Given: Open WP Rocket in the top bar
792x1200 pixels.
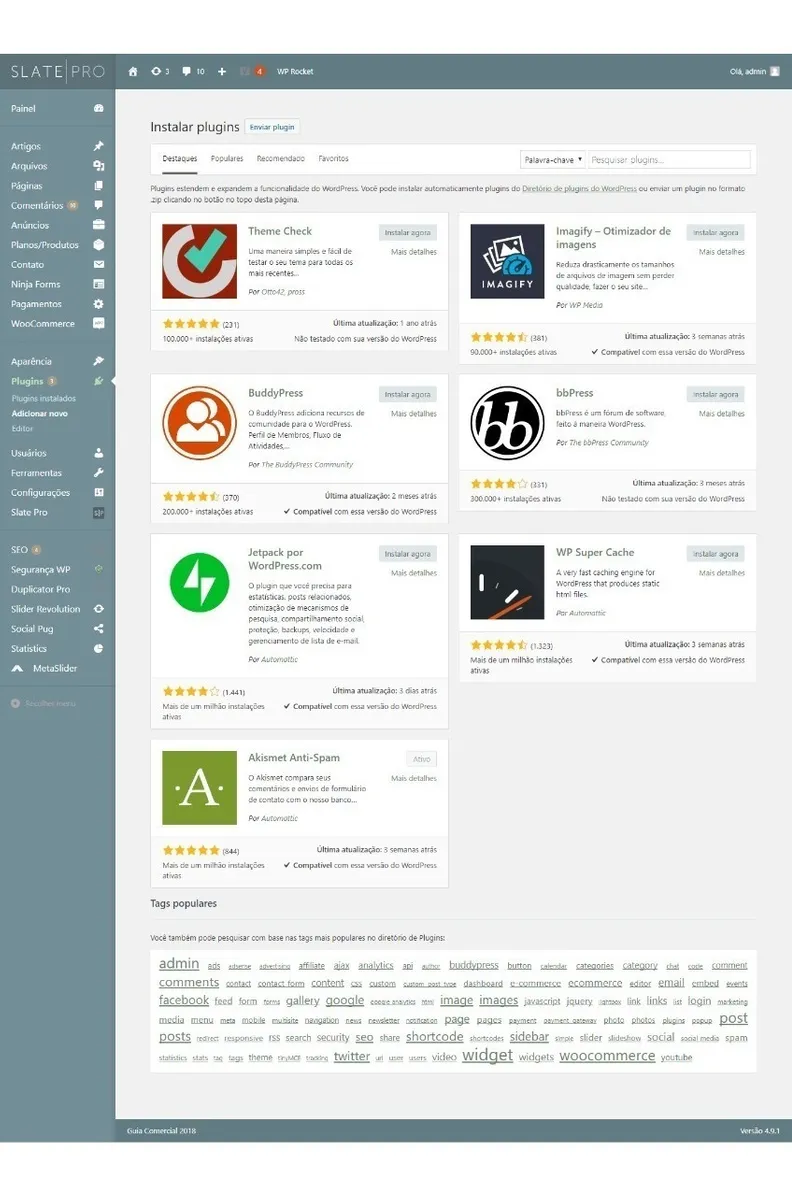Looking at the screenshot, I should (295, 72).
